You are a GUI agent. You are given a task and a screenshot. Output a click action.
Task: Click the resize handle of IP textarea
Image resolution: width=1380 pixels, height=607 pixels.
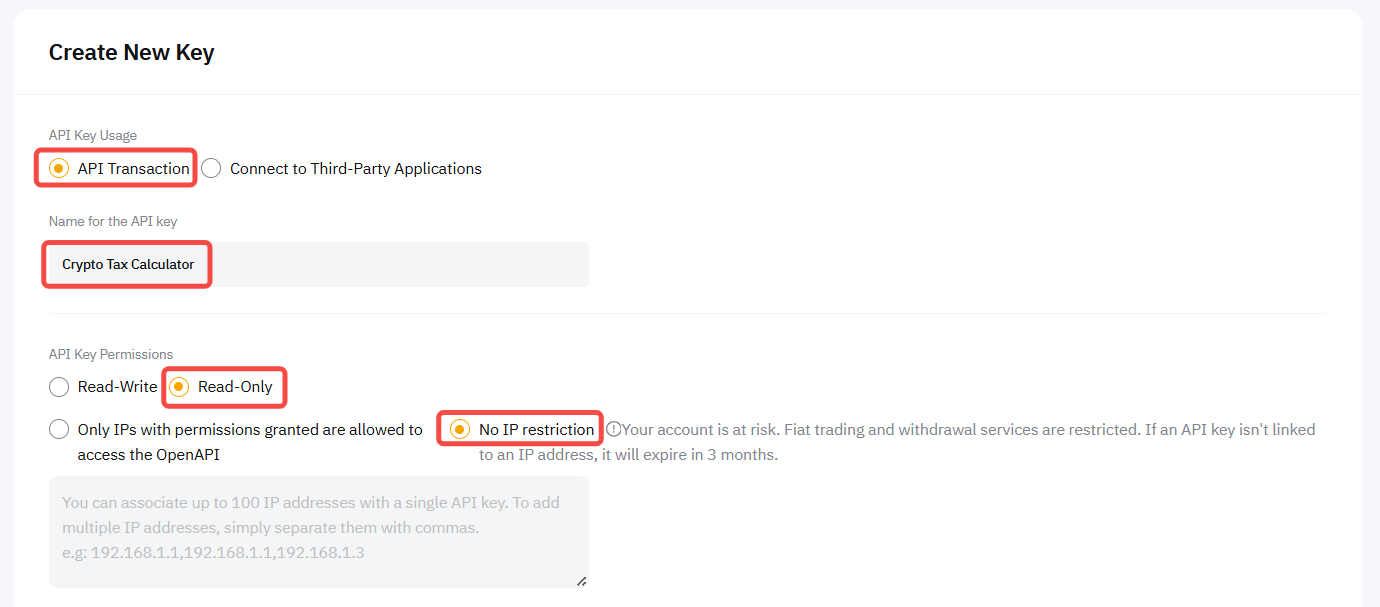pyautogui.click(x=581, y=580)
